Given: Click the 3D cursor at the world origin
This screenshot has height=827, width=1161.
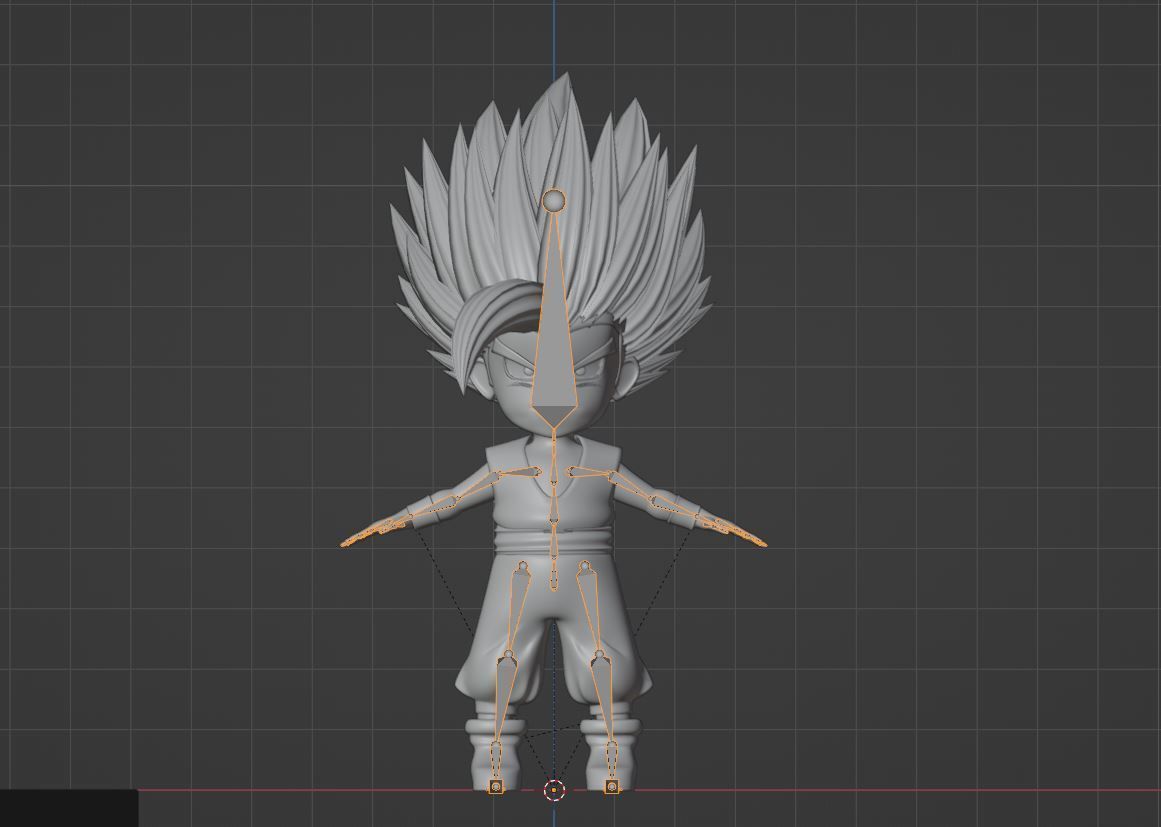Looking at the screenshot, I should pos(554,790).
